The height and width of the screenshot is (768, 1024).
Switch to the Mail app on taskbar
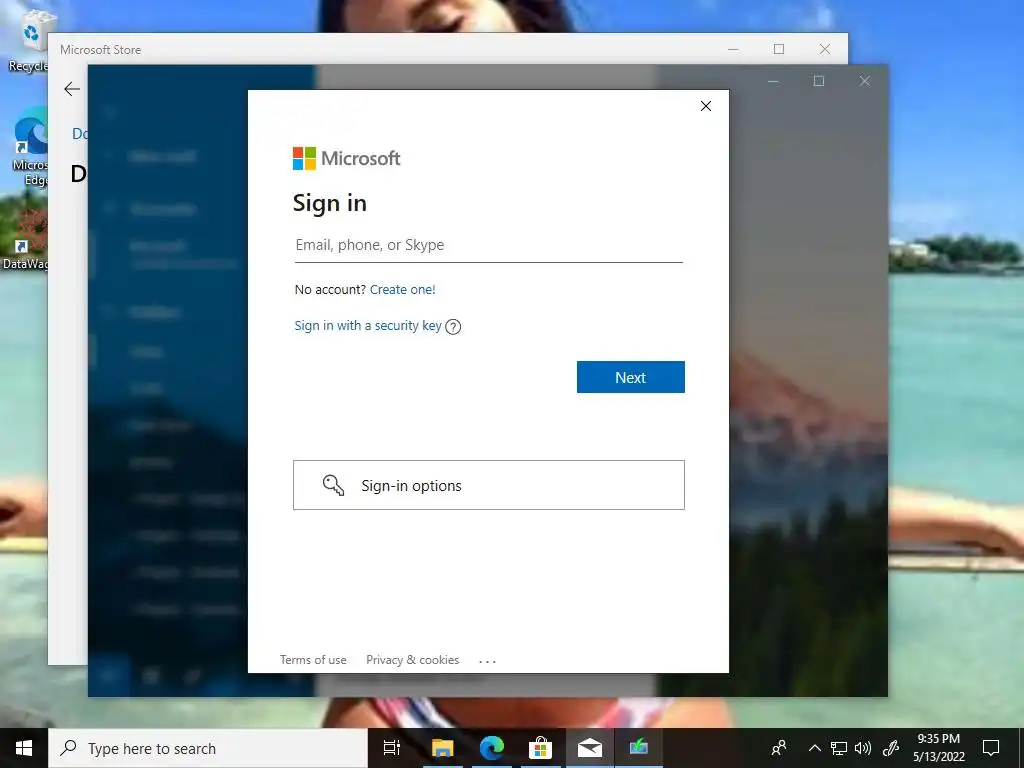point(590,748)
